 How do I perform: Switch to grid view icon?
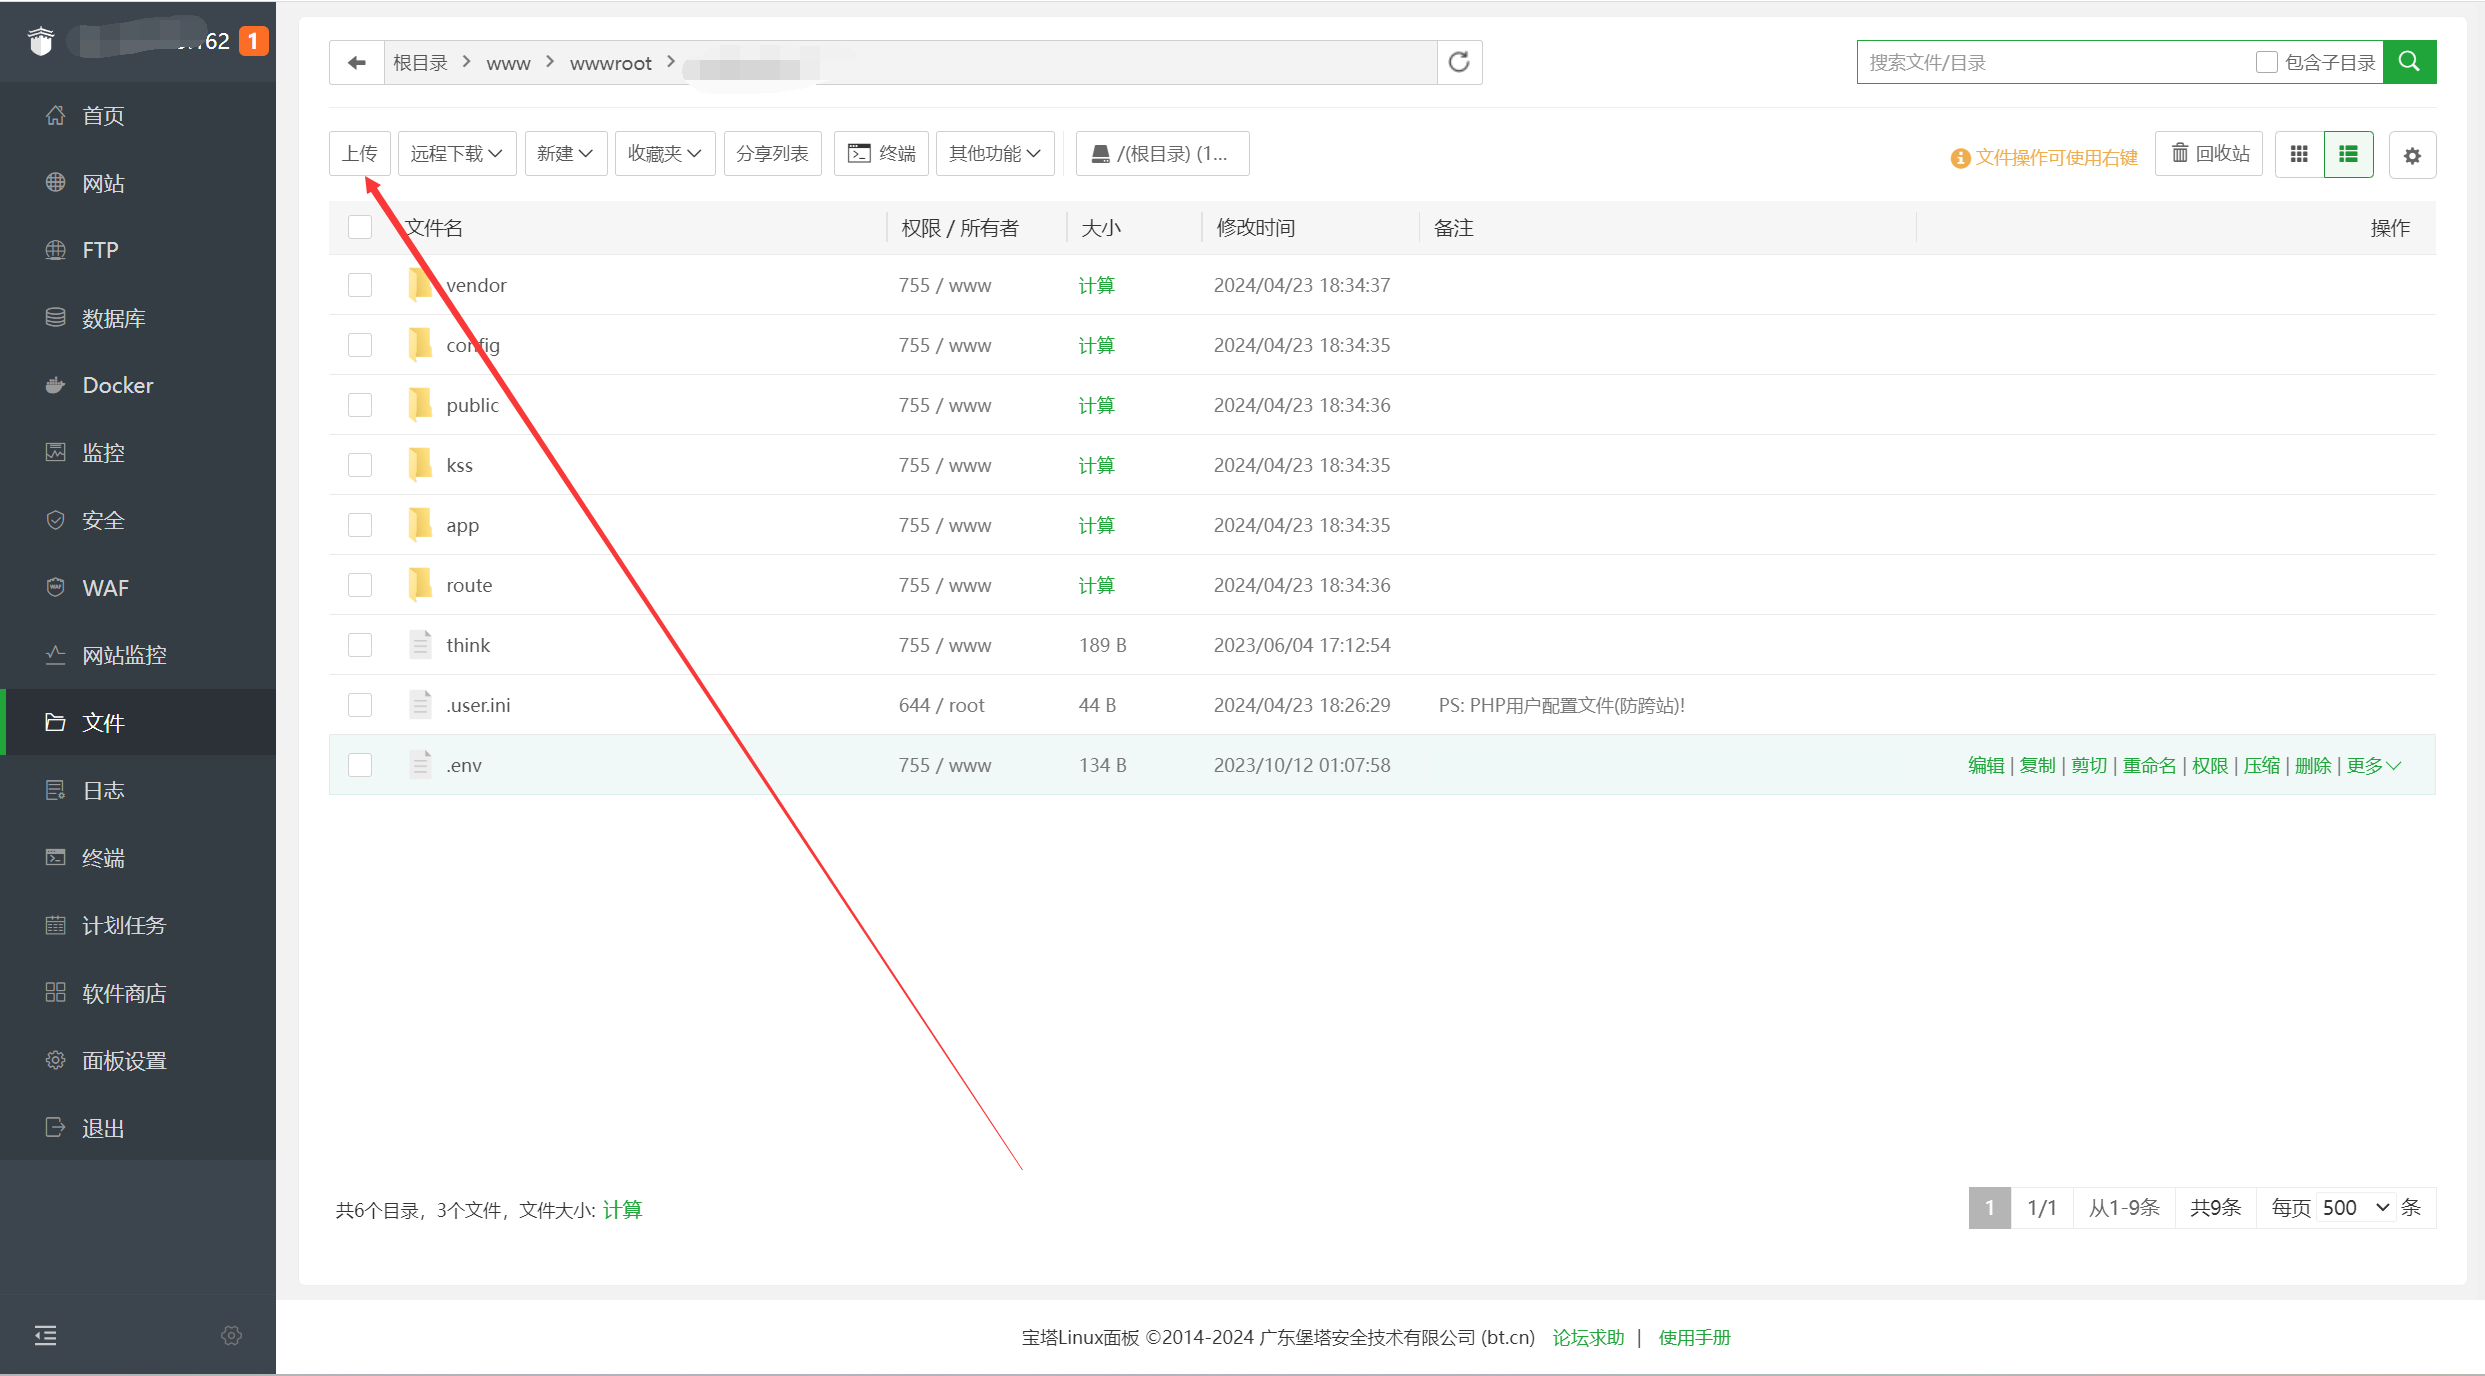click(2299, 154)
